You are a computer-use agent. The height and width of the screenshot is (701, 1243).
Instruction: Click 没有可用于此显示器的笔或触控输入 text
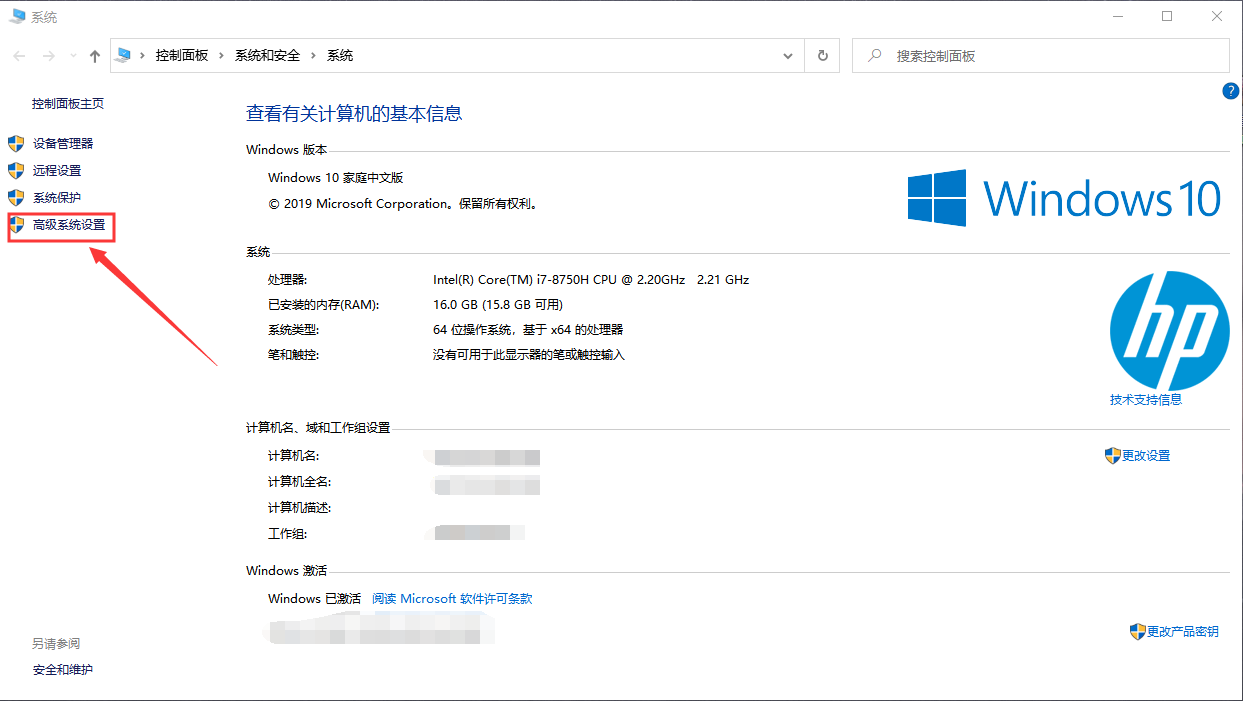point(529,355)
